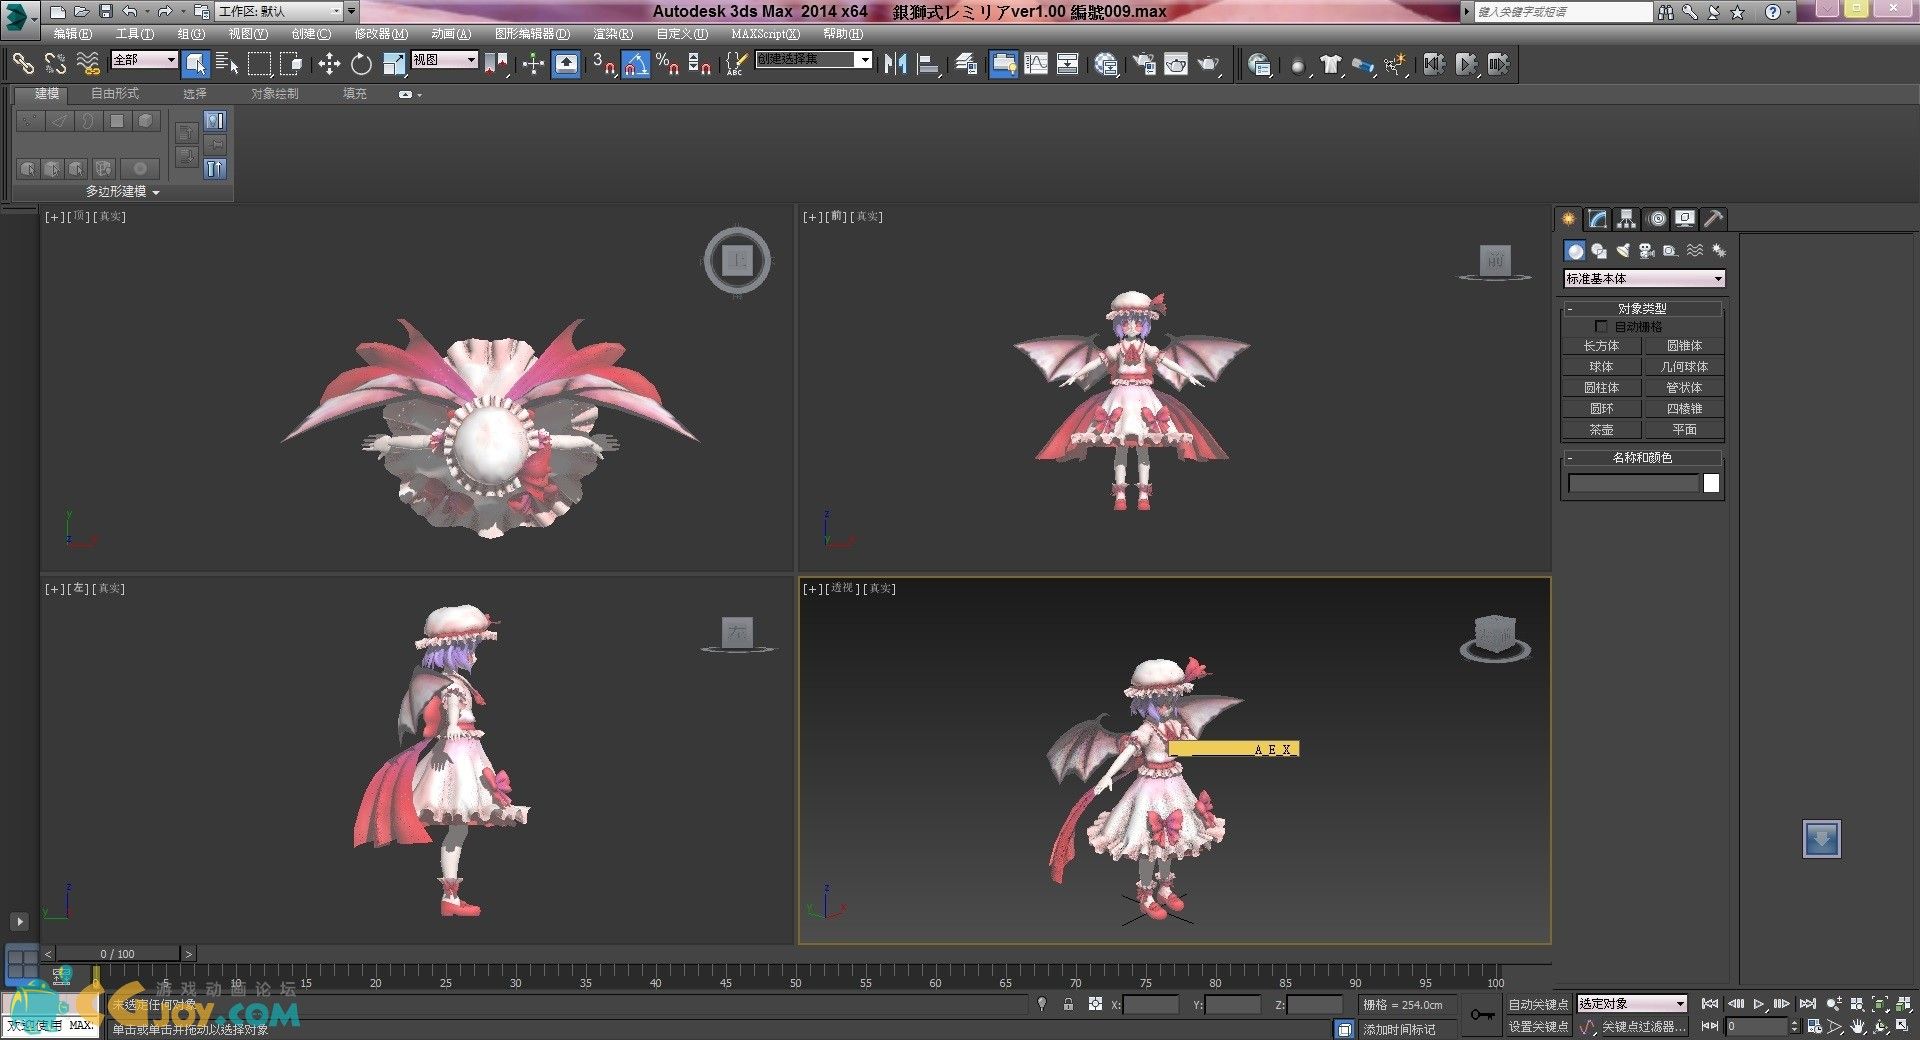Image resolution: width=1920 pixels, height=1040 pixels.
Task: Open the Curve Editor icon
Action: pyautogui.click(x=1036, y=64)
